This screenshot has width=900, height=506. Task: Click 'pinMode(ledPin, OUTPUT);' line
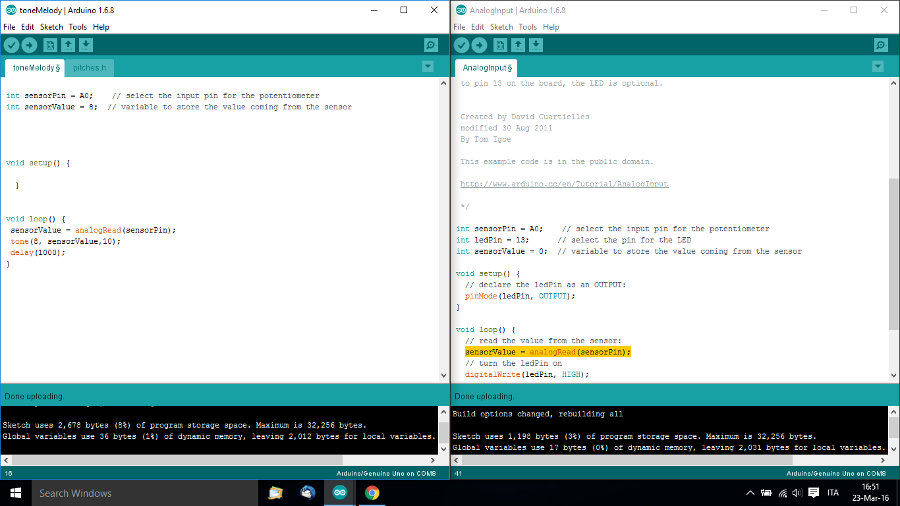click(x=520, y=296)
